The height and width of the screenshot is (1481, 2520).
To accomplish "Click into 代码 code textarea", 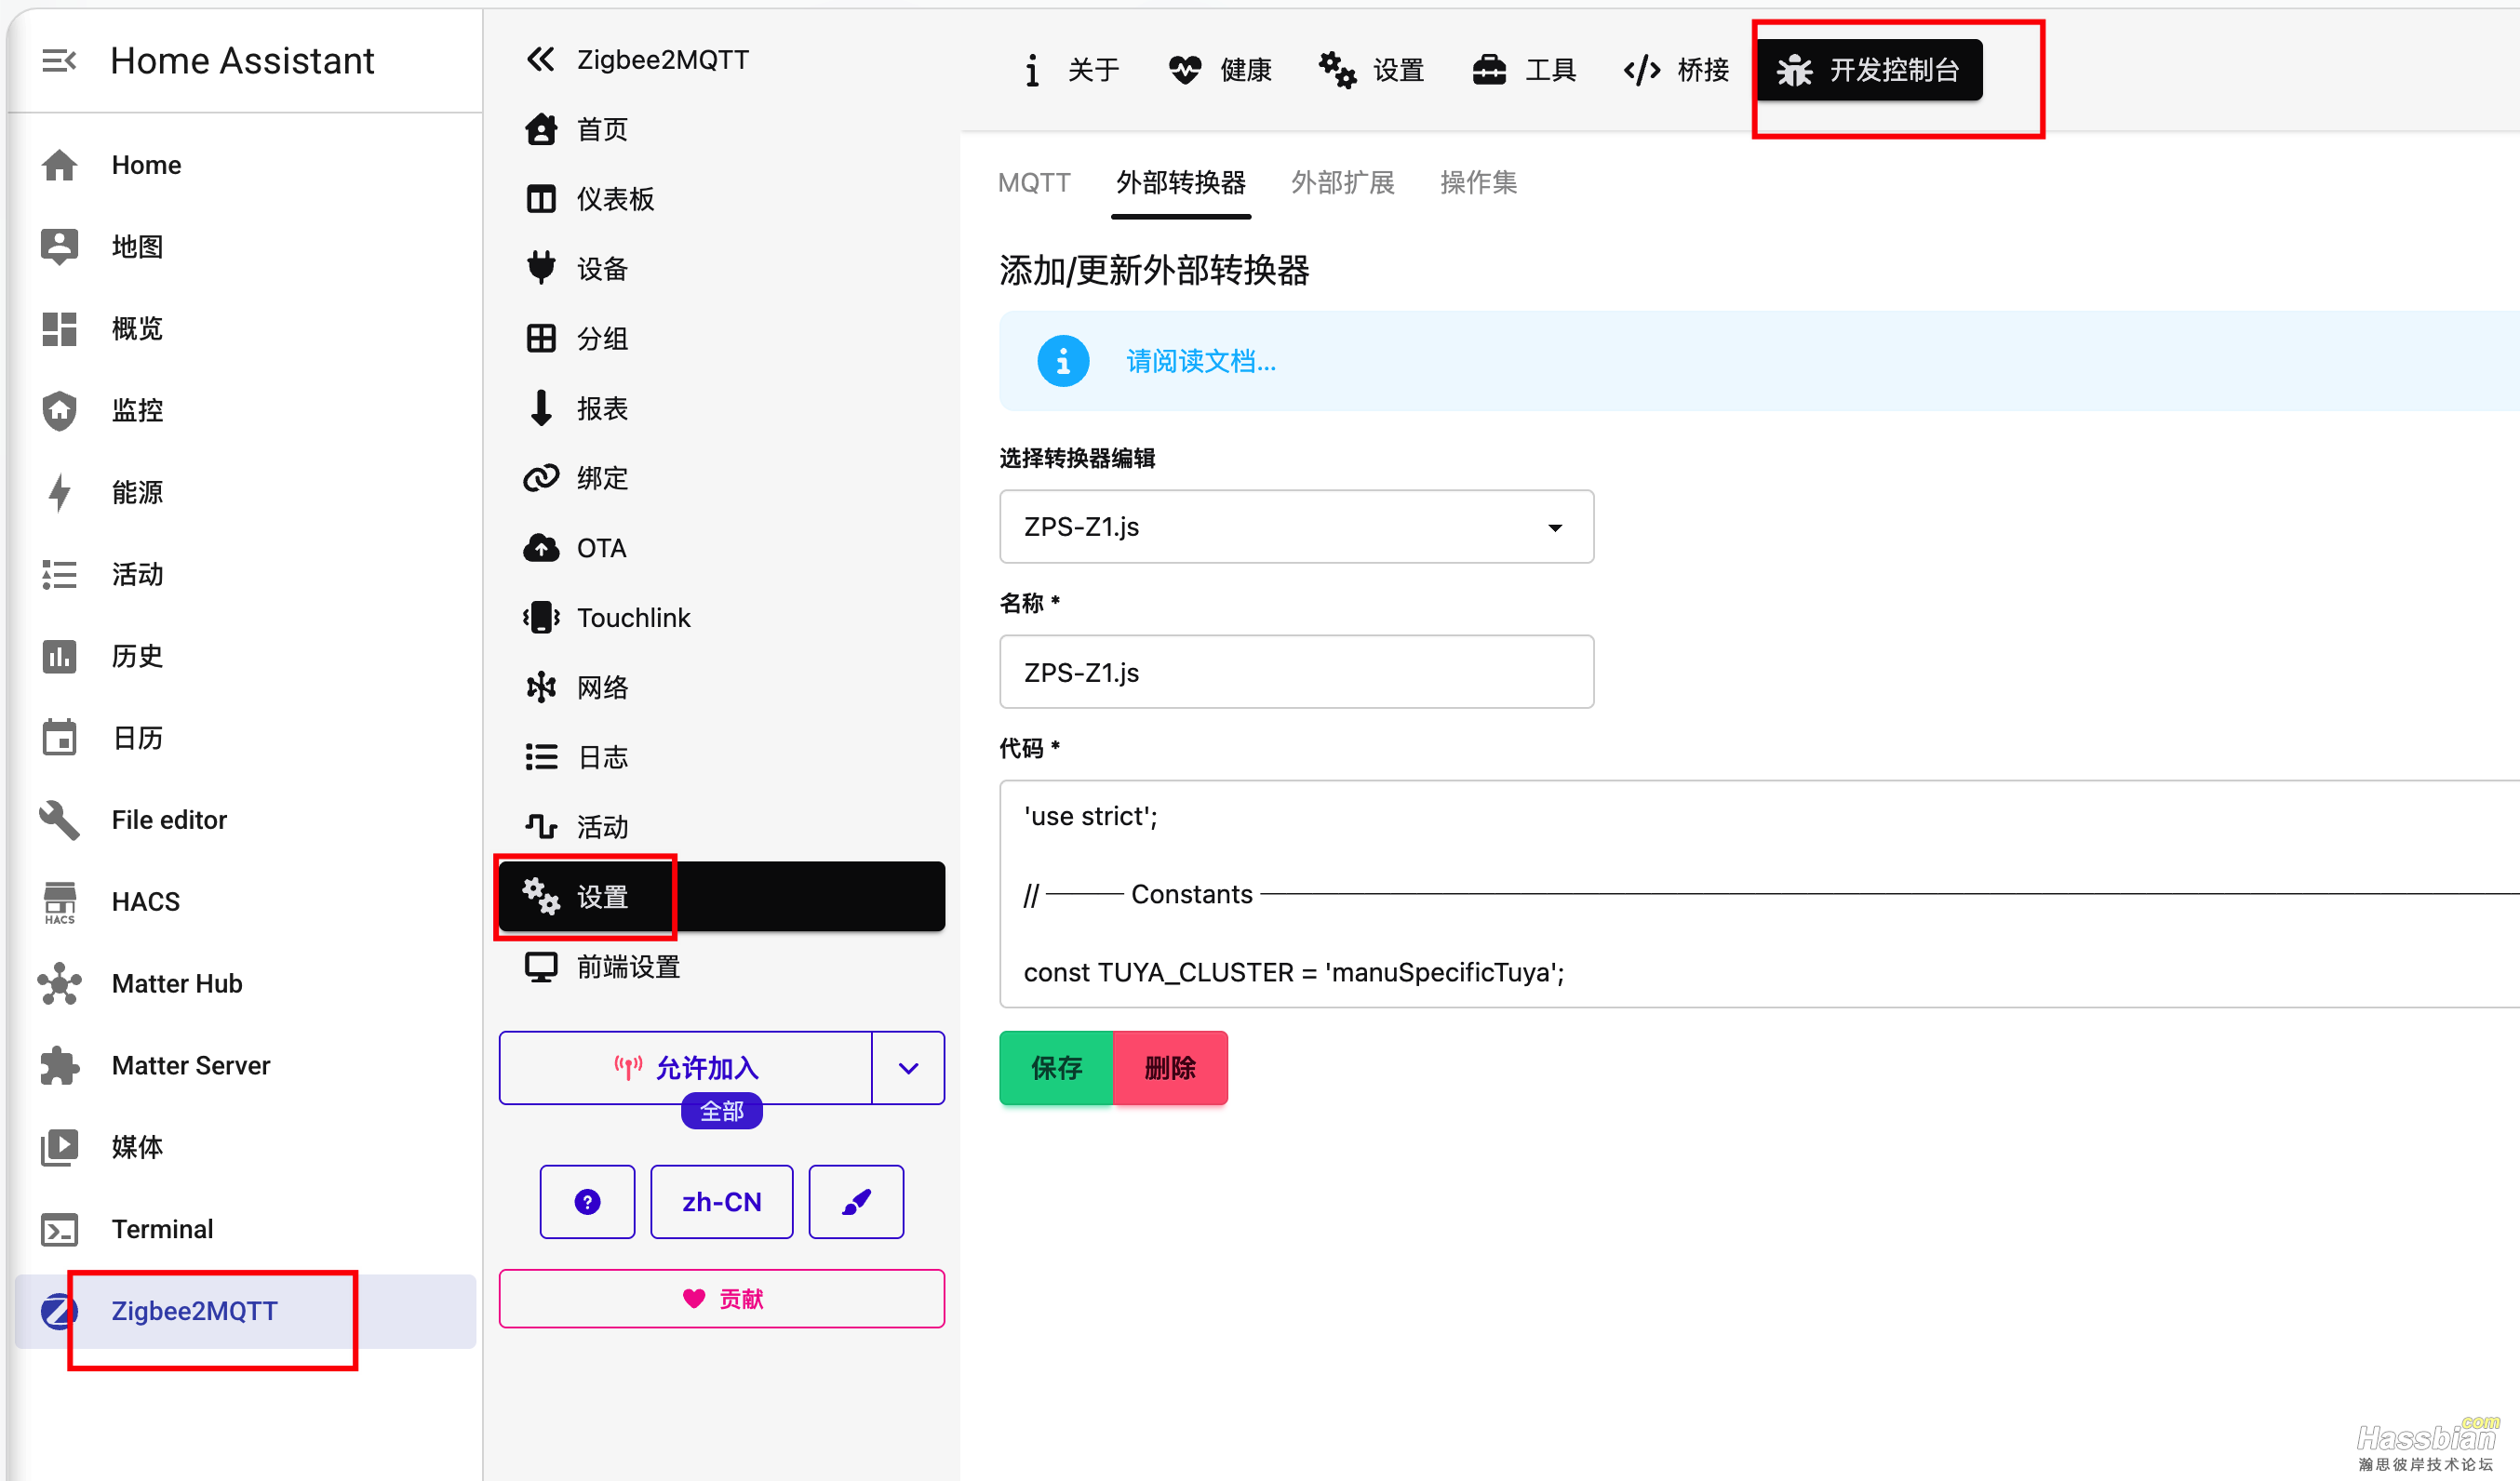I will (x=1759, y=894).
